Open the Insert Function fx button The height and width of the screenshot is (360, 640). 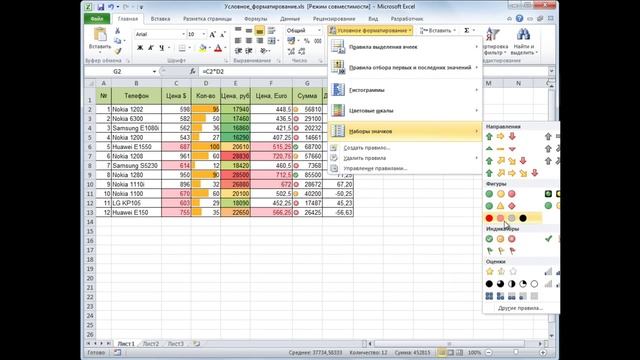193,71
